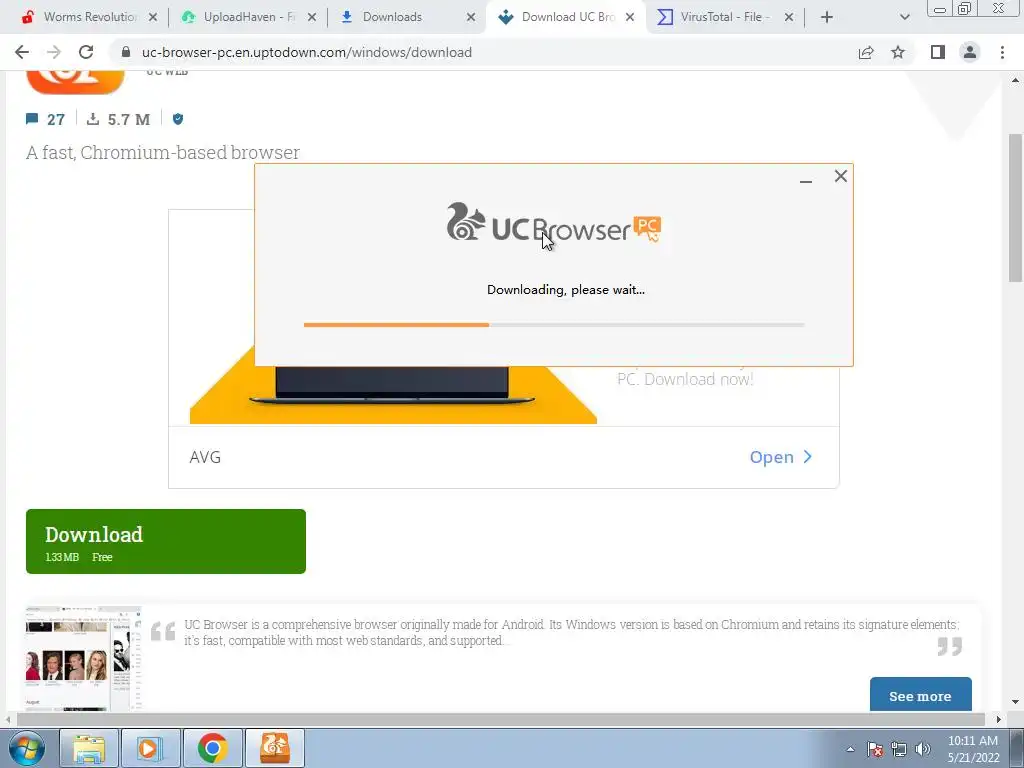The image size is (1024, 768).
Task: Open the browser side panel
Action: [x=938, y=52]
